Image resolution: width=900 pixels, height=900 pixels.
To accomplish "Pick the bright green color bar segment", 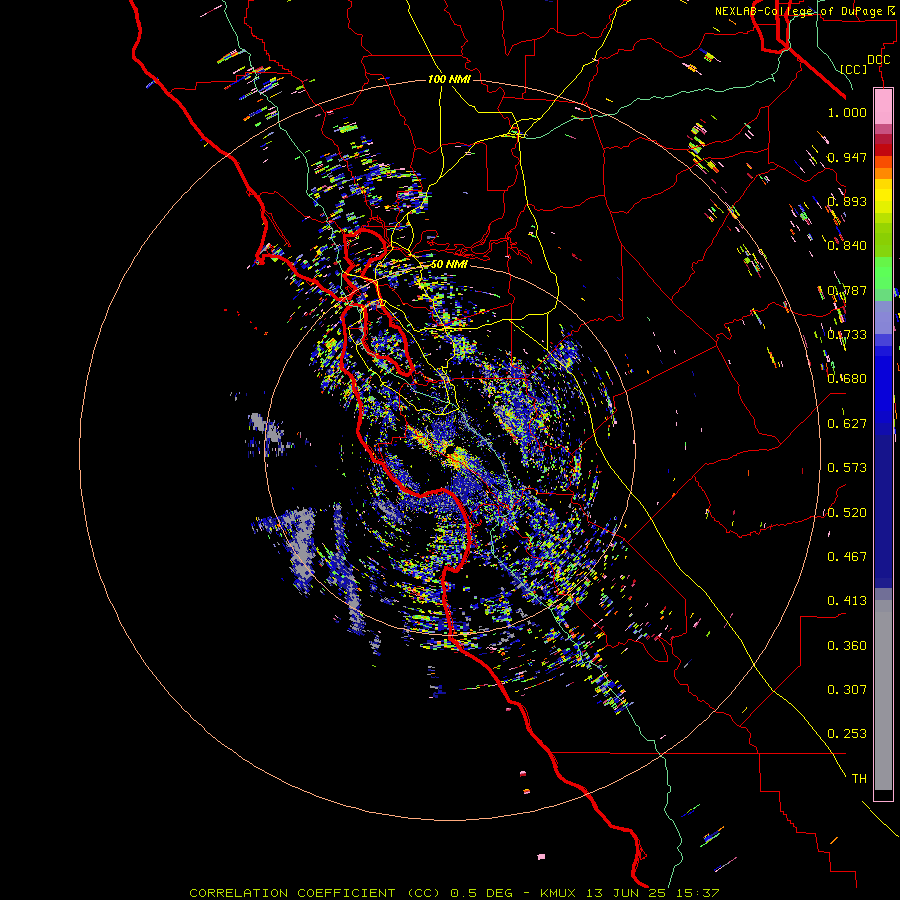I will [883, 273].
